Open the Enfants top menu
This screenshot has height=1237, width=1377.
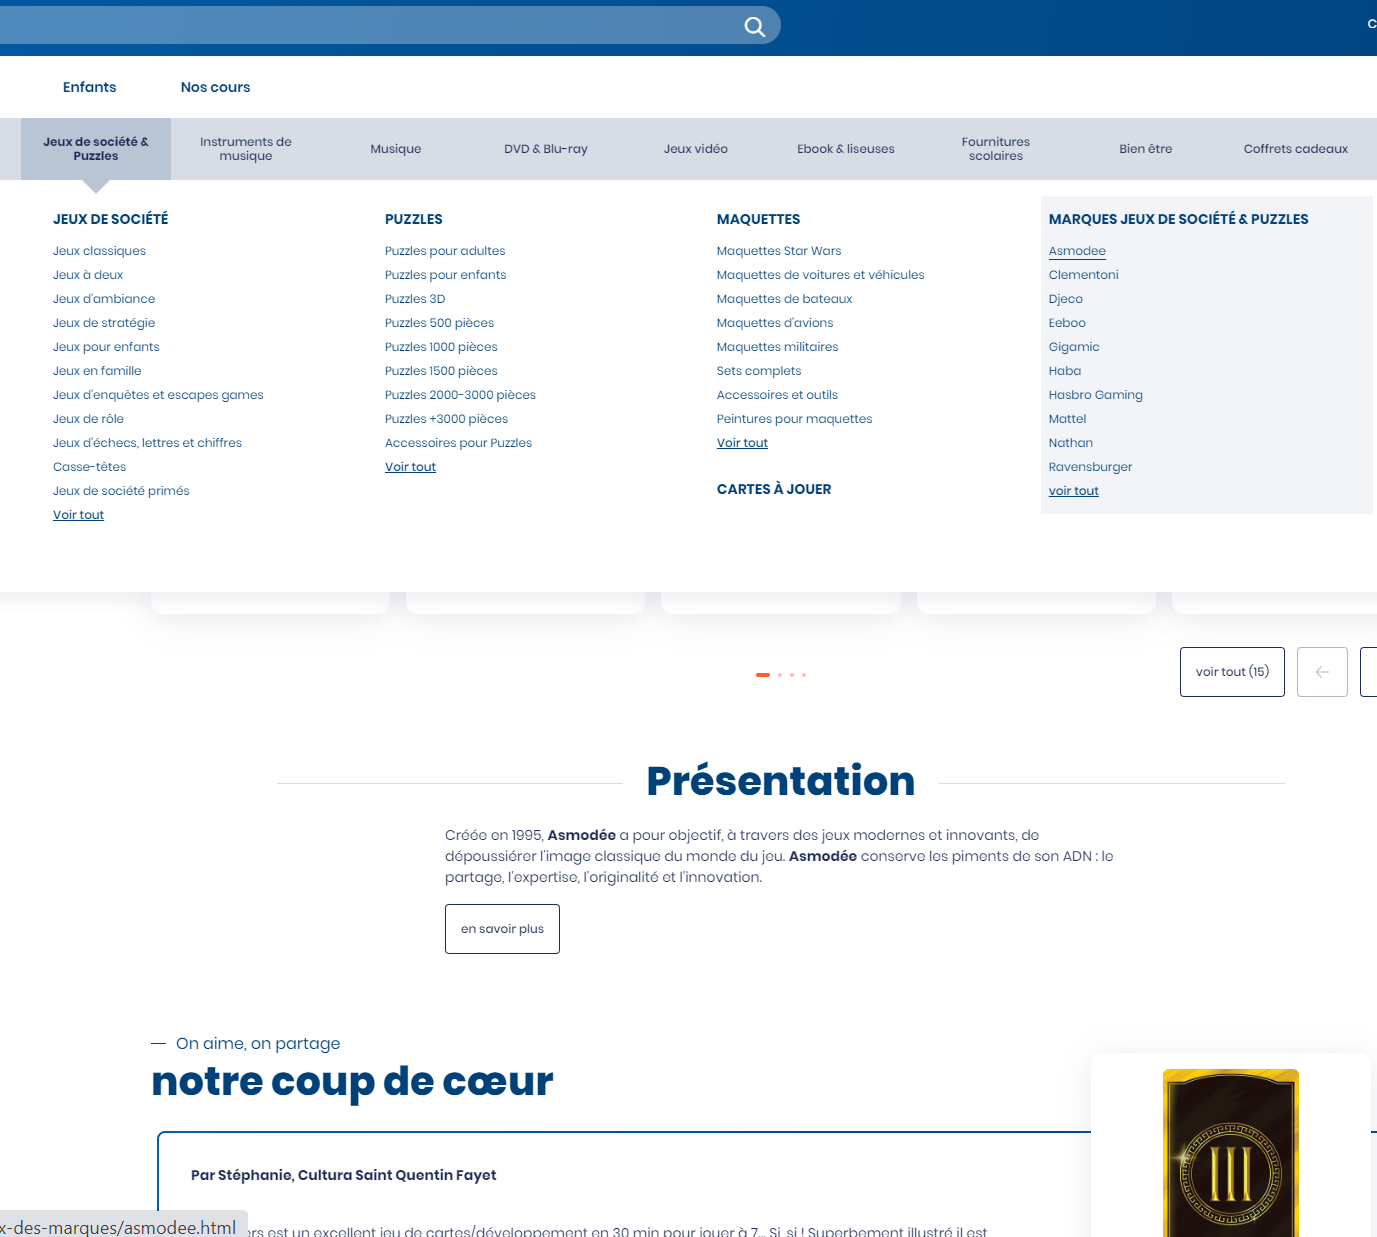click(x=89, y=87)
